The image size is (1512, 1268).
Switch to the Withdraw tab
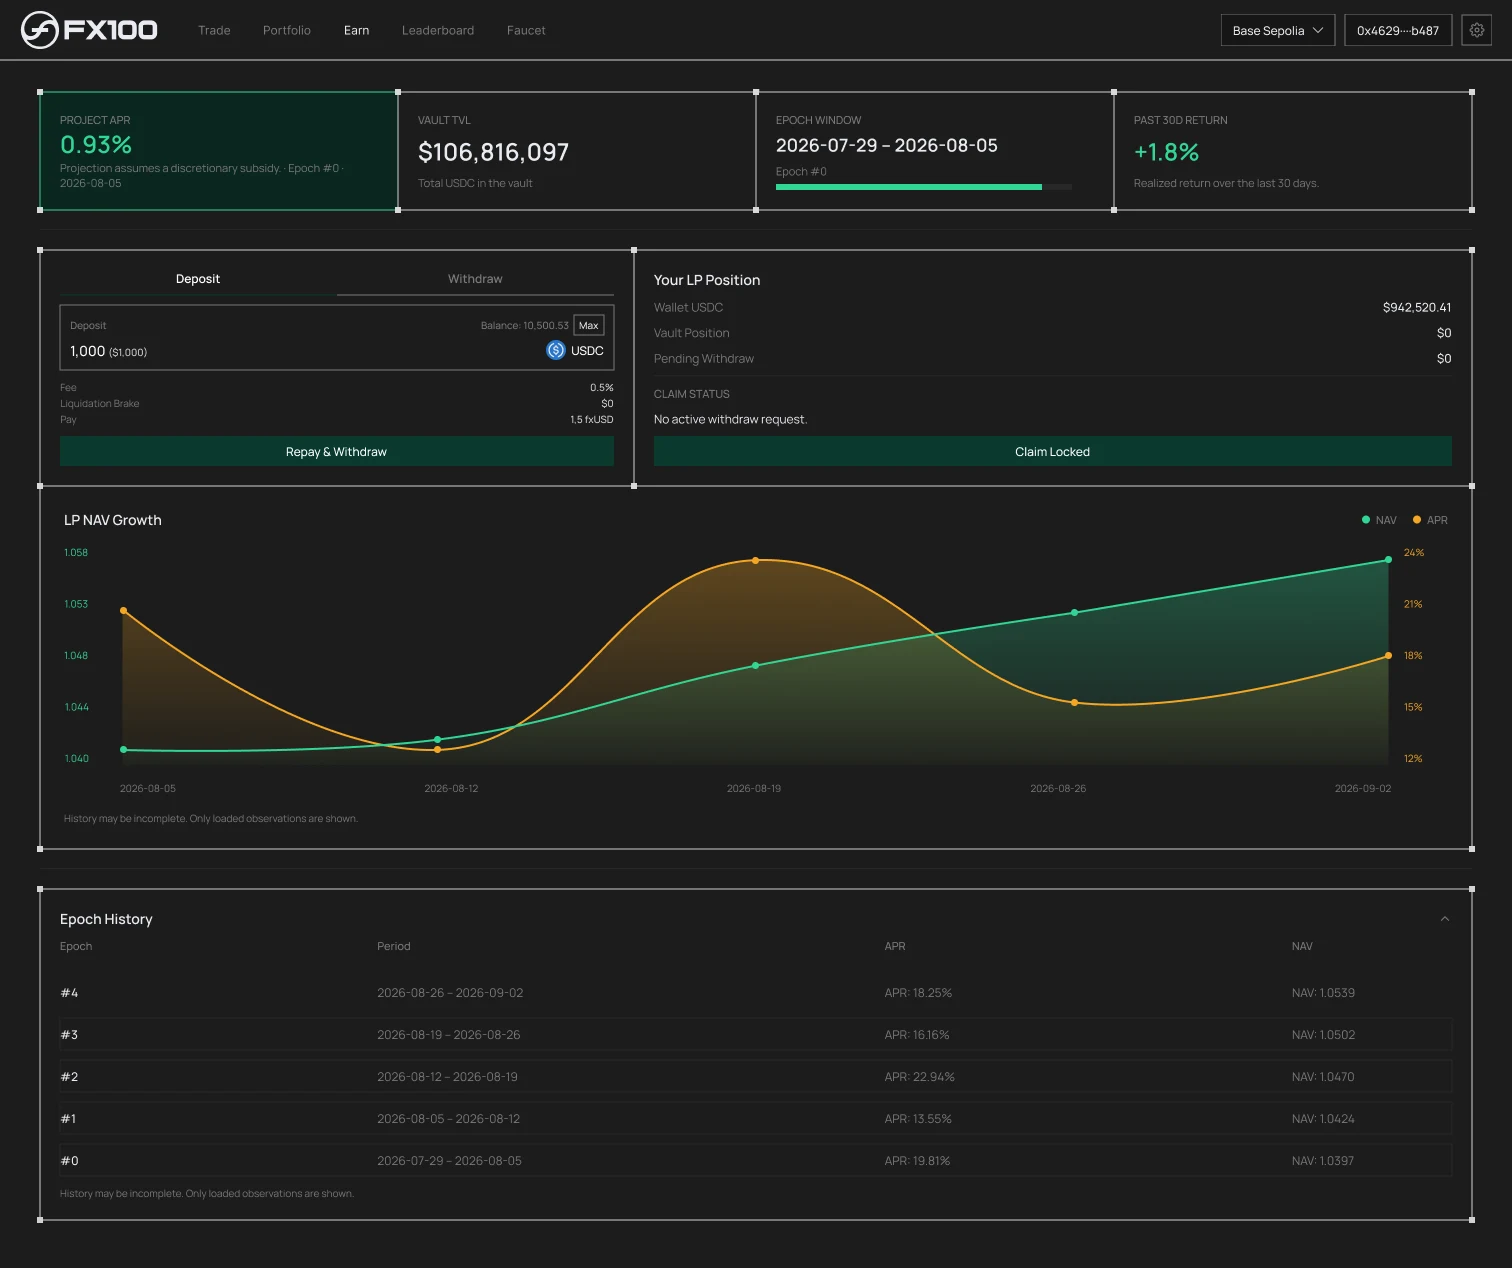tap(475, 279)
